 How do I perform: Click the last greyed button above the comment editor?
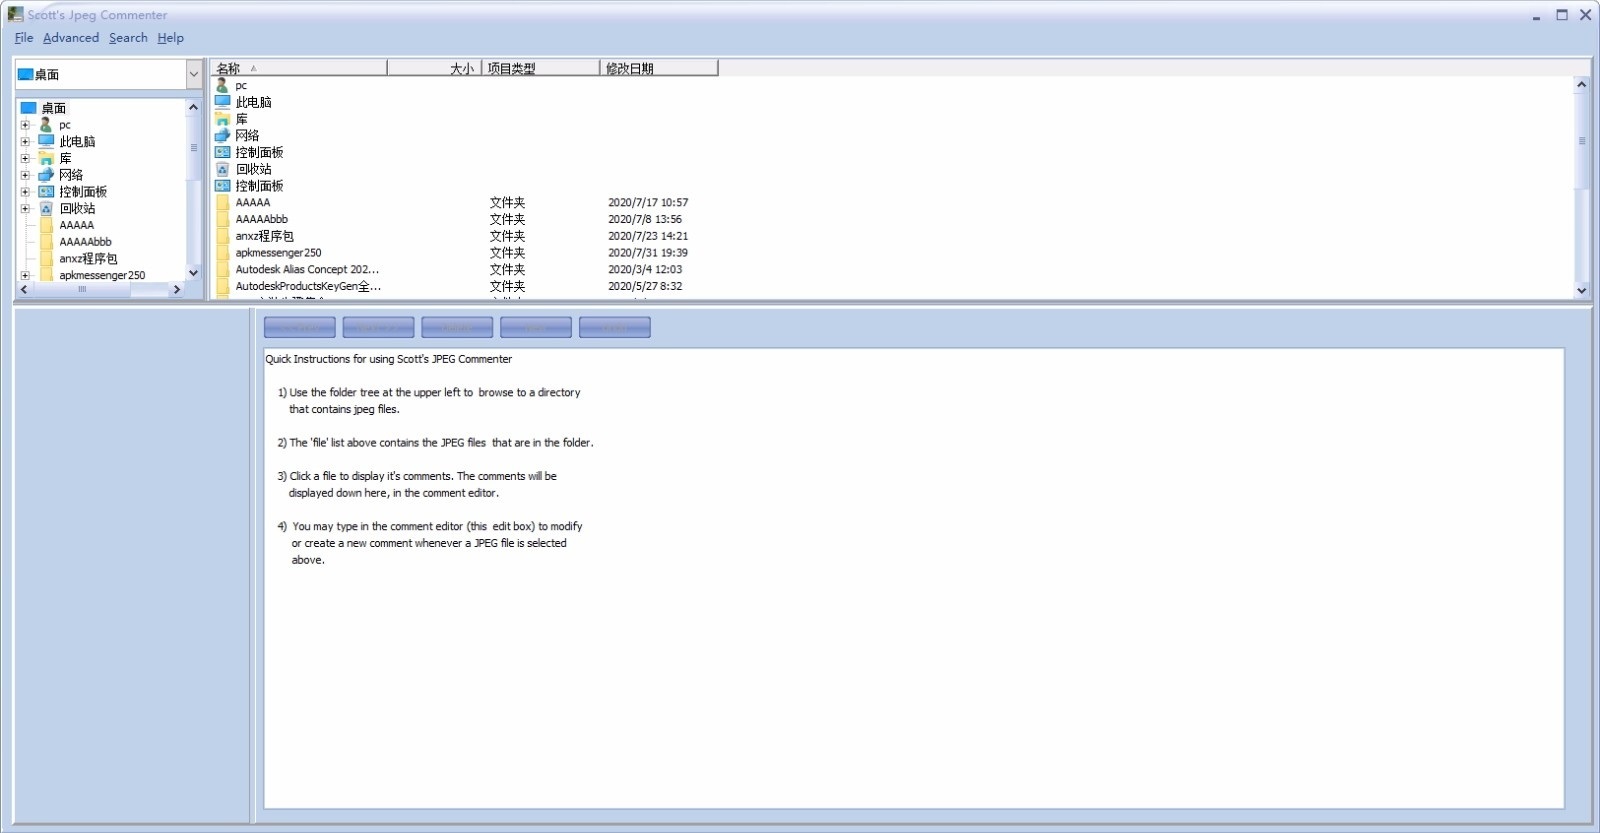coord(615,327)
